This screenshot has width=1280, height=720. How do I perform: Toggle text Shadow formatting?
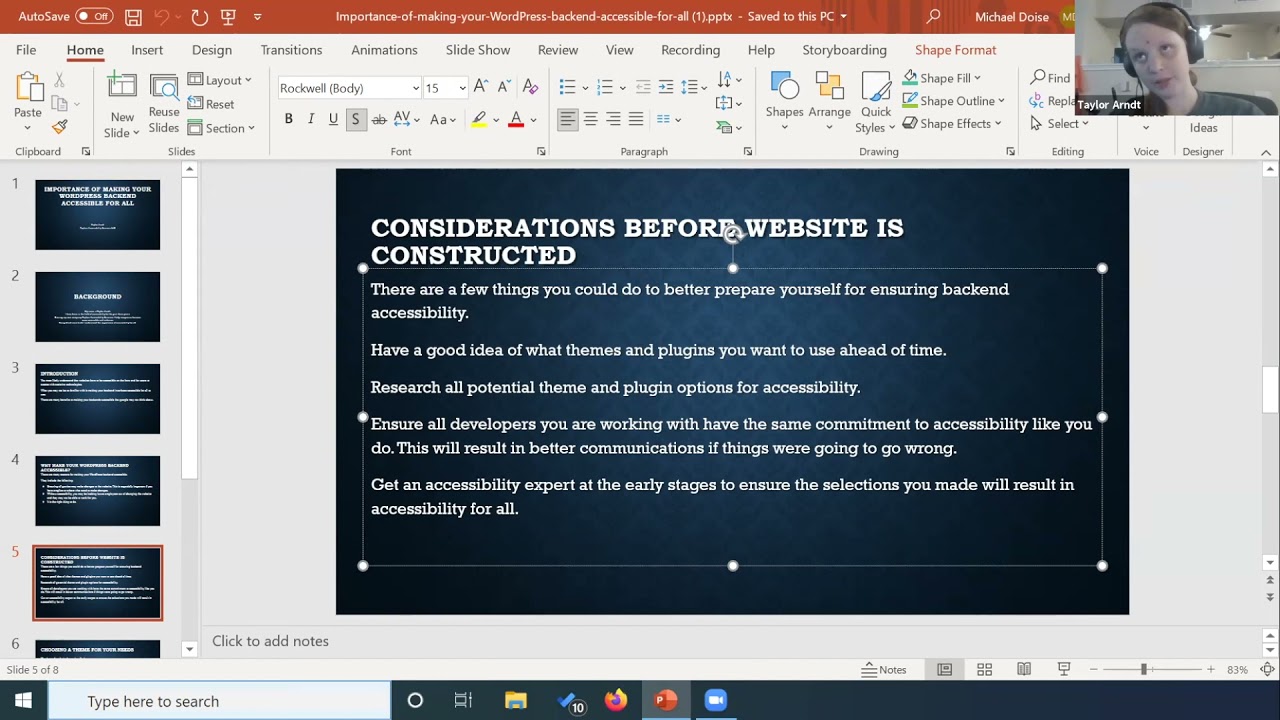tap(355, 119)
